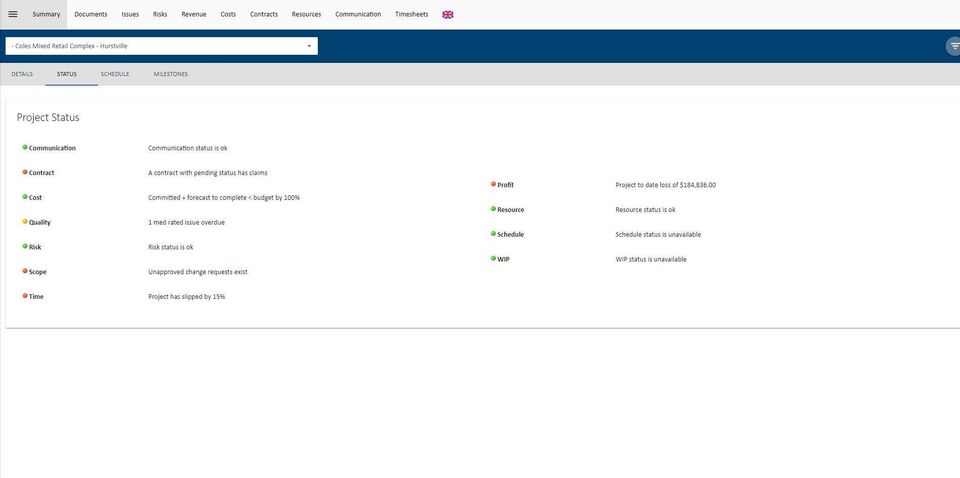This screenshot has height=478, width=960.
Task: Open the Revenue menu item
Action: click(193, 14)
